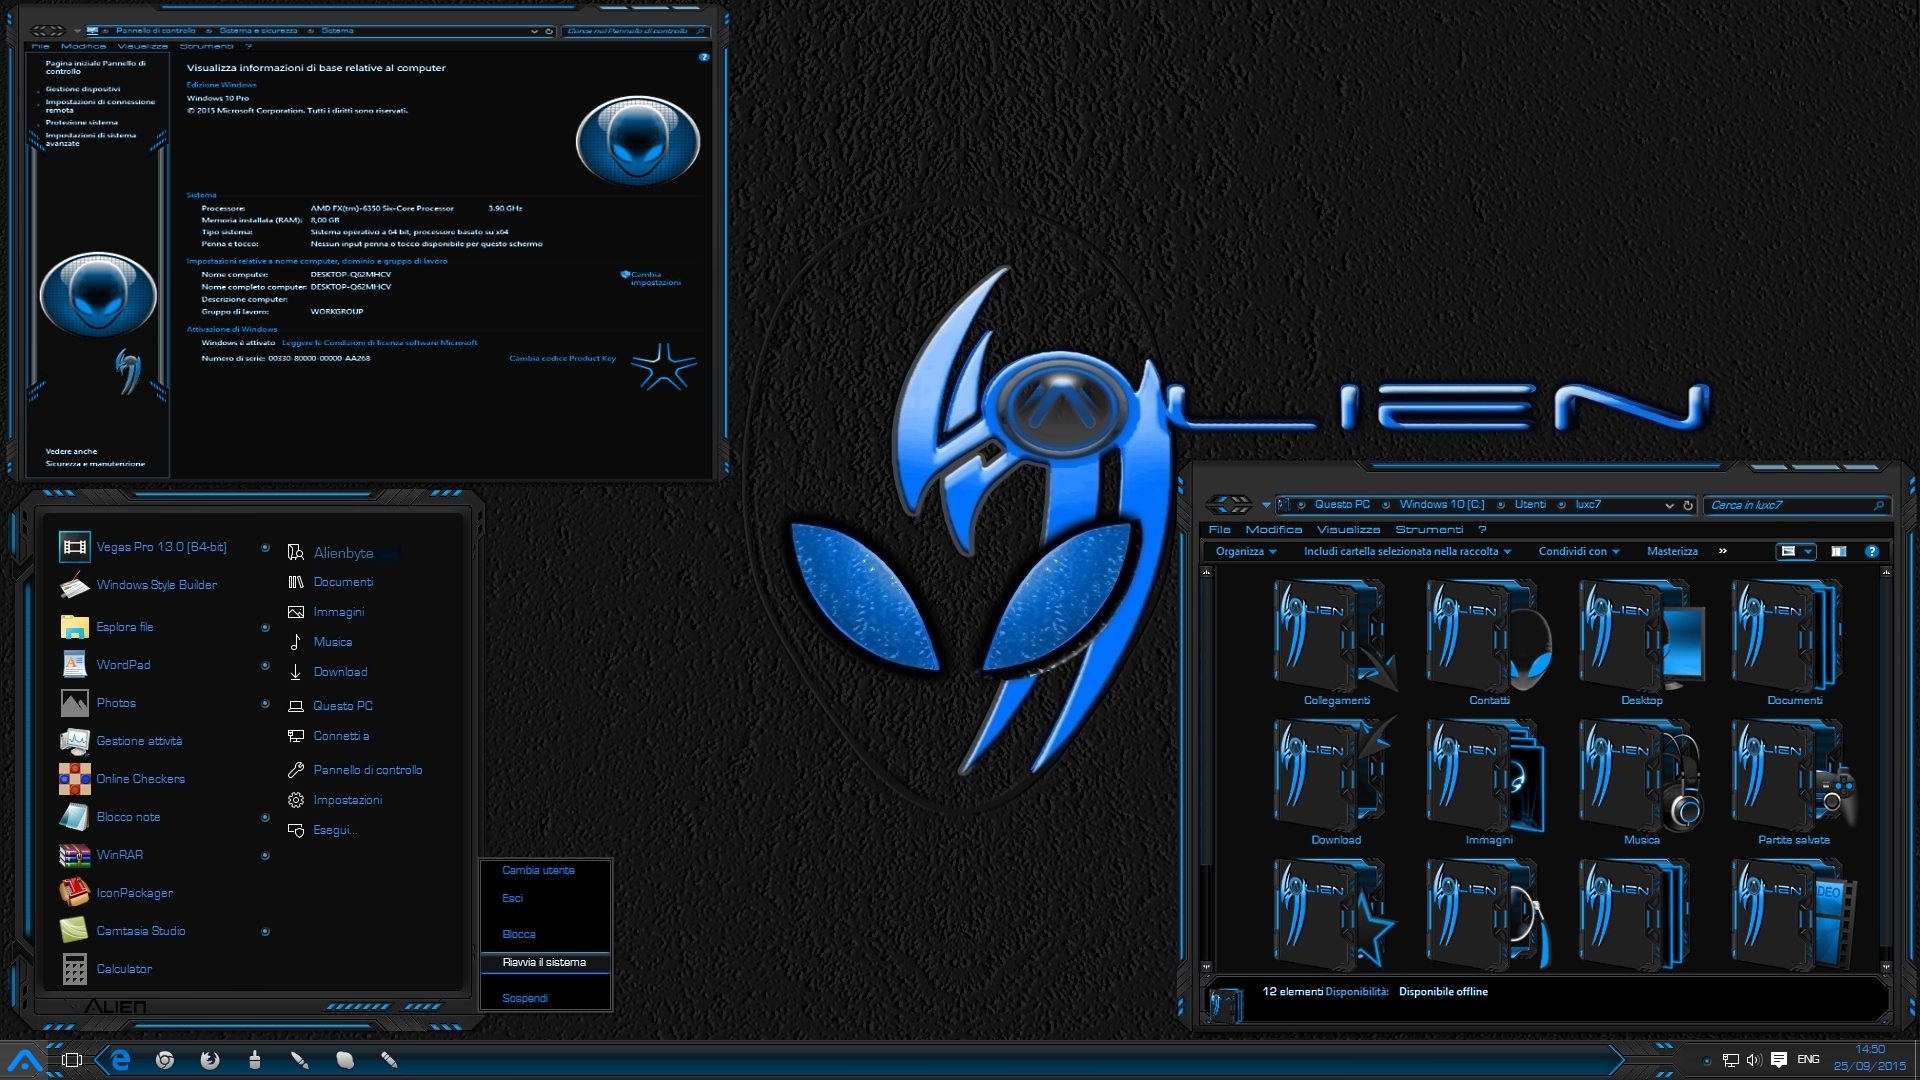Choose Sospendi from power menu
The height and width of the screenshot is (1080, 1920).
pos(545,998)
